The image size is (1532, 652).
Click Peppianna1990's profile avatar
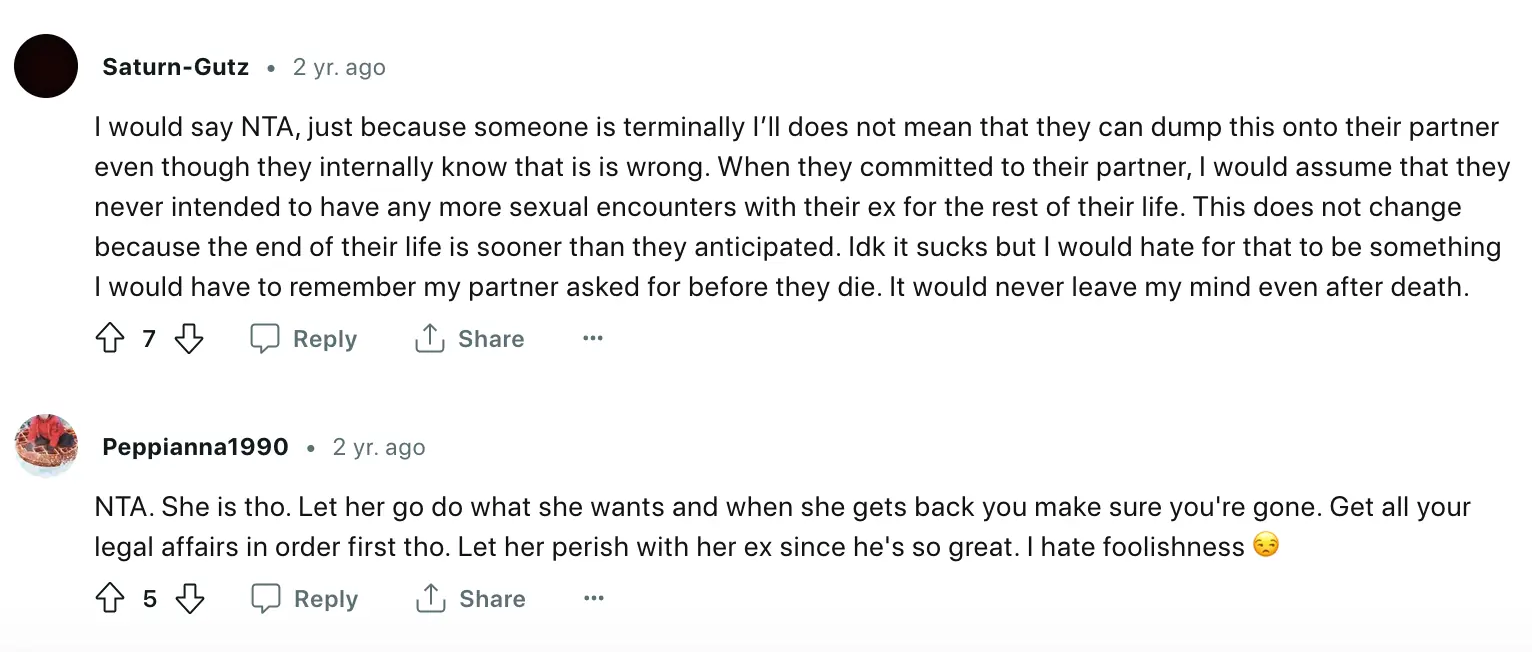(46, 445)
